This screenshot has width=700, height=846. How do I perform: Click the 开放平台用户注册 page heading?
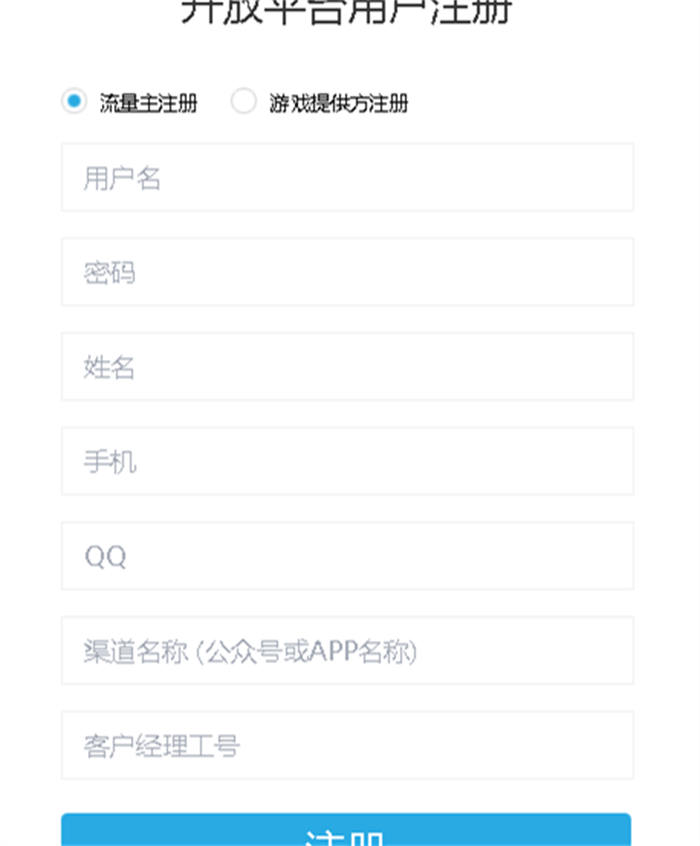tap(346, 12)
